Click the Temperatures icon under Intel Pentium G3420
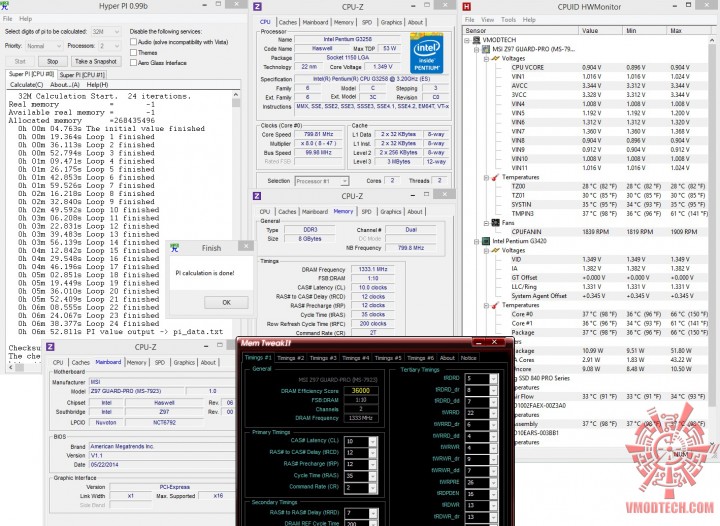Image resolution: width=720 pixels, height=526 pixels. click(x=495, y=305)
